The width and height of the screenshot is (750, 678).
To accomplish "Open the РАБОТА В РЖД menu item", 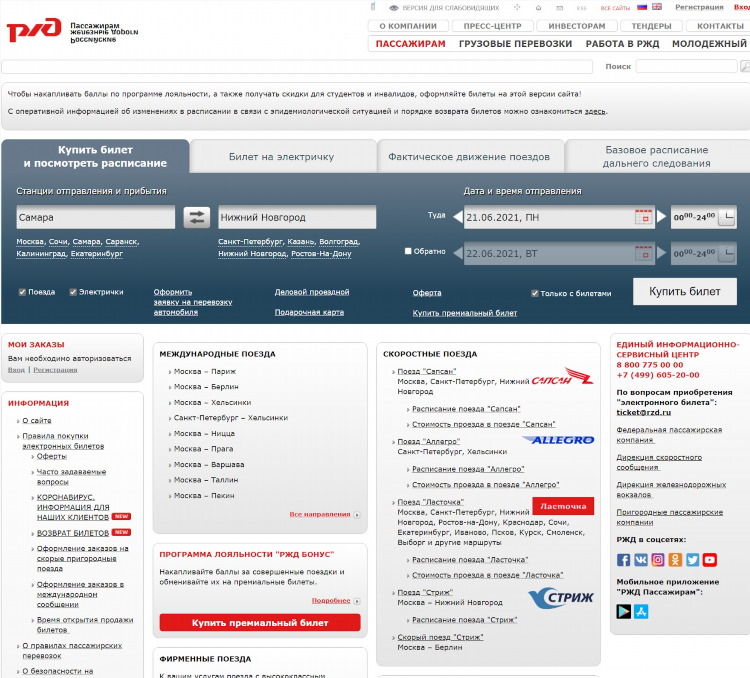I will [x=622, y=44].
